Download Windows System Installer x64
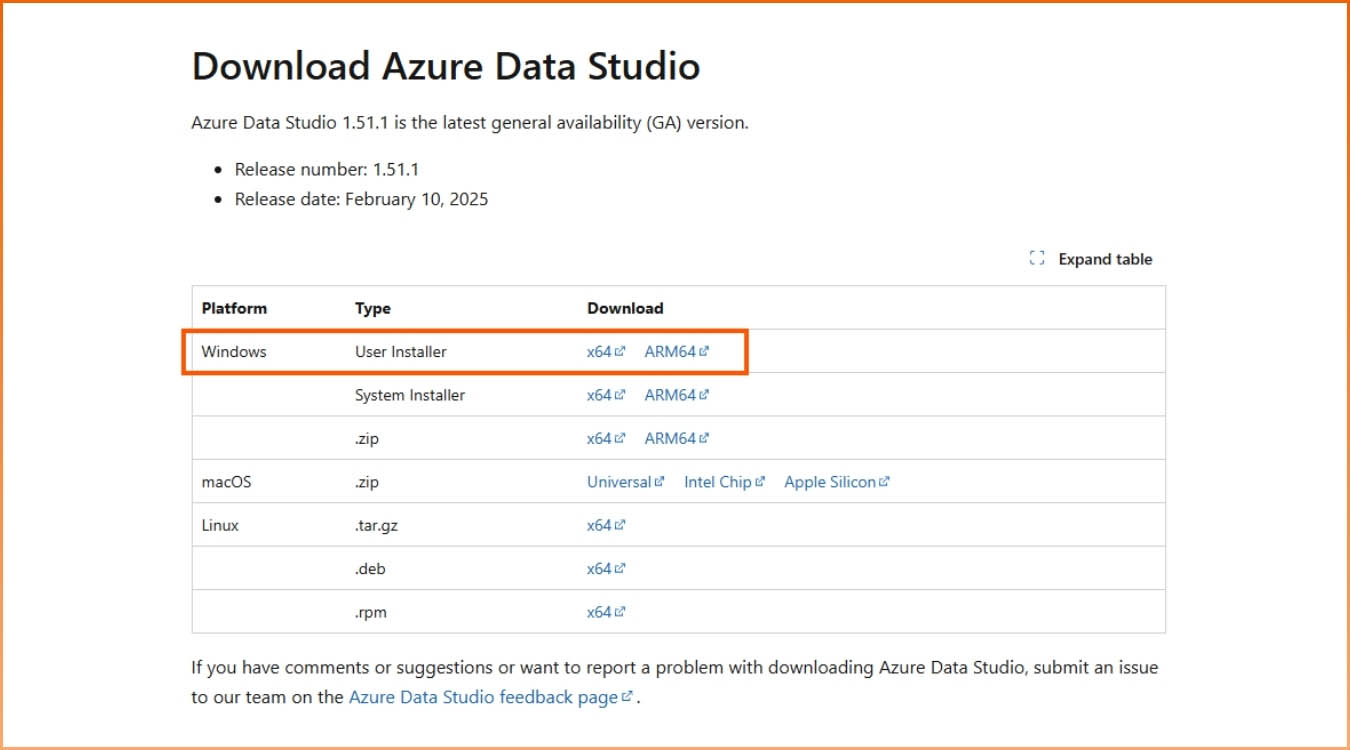1350x750 pixels. [x=606, y=395]
